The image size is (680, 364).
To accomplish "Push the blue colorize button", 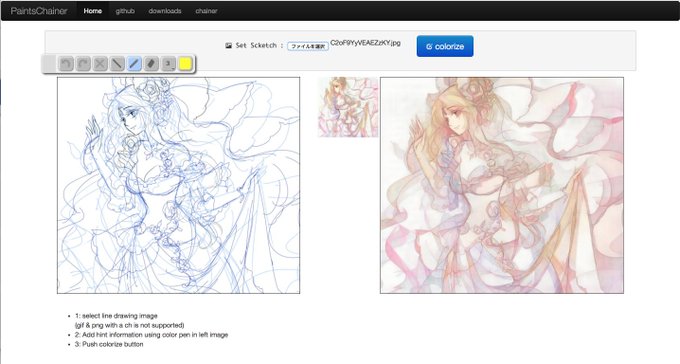I will point(445,46).
